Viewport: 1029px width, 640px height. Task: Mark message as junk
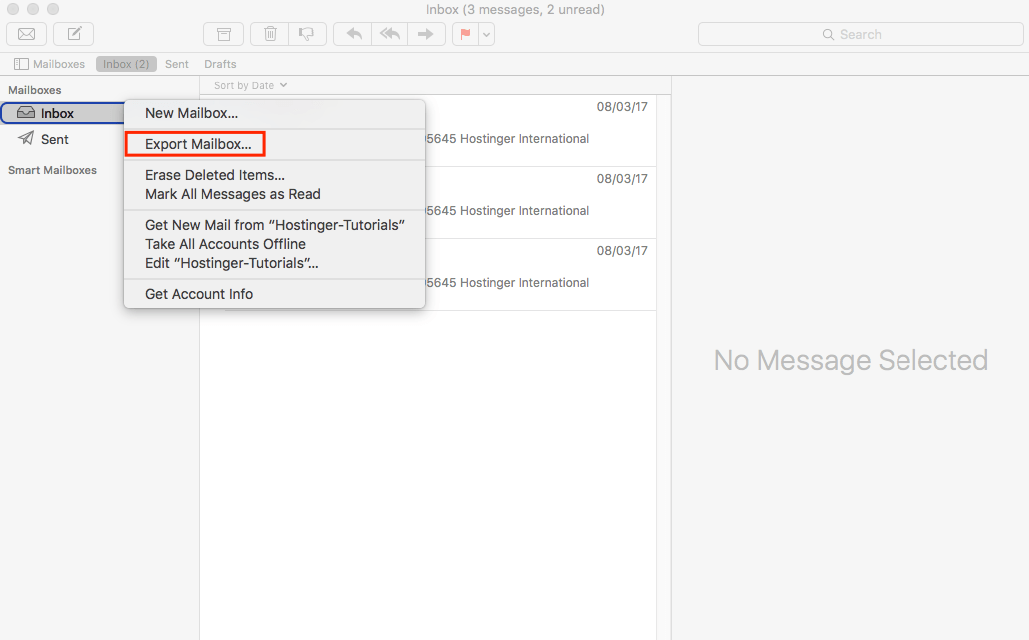click(306, 34)
